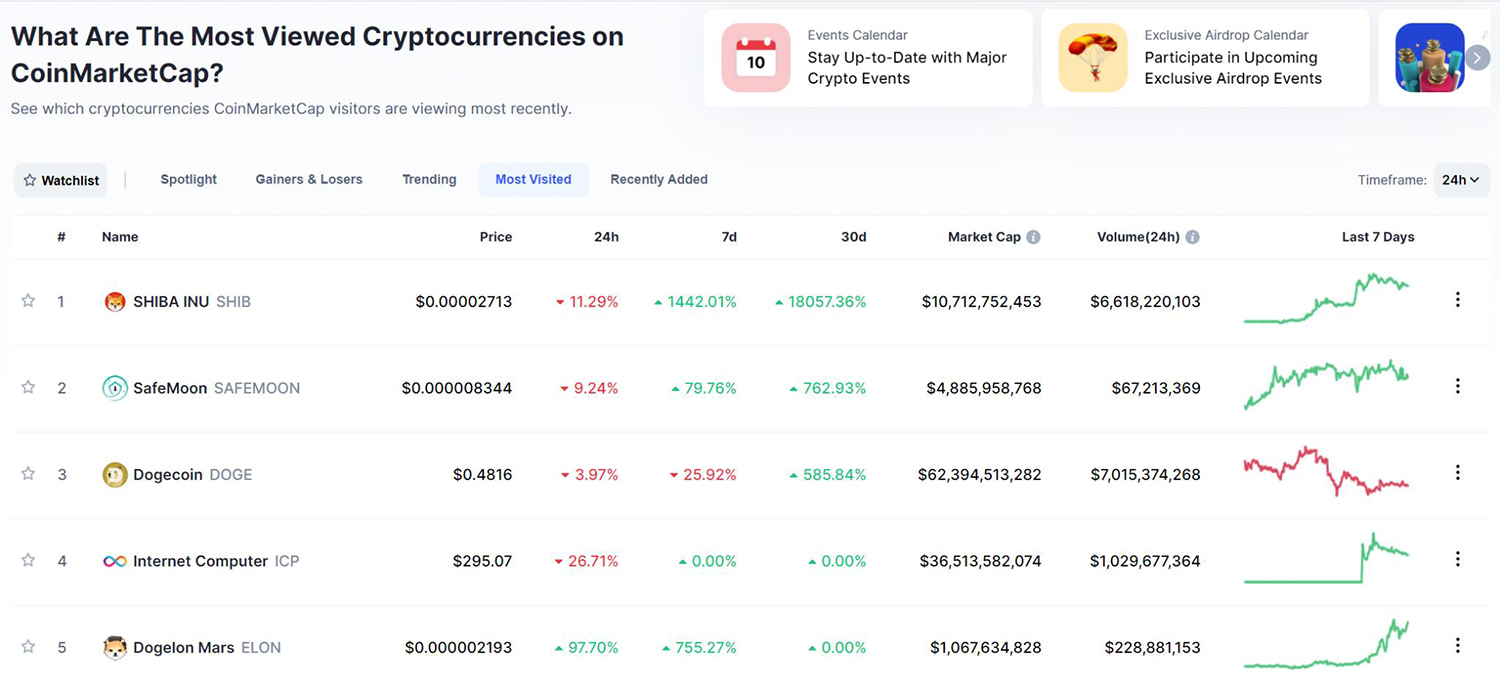This screenshot has width=1500, height=686.
Task: Click Internet Computer 7-day price chart
Action: pos(1326,558)
